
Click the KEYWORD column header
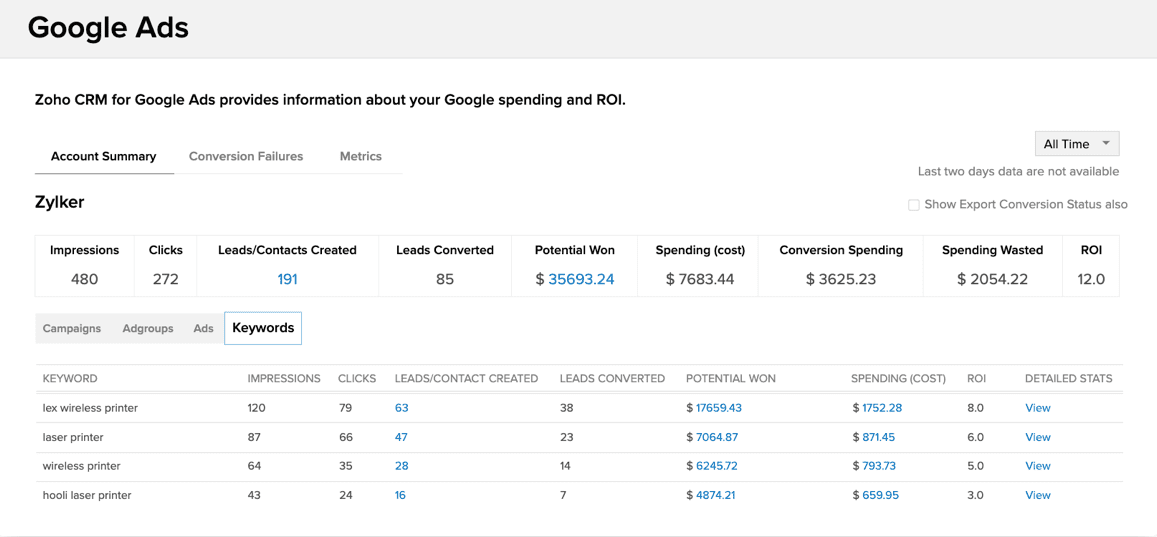tap(70, 378)
